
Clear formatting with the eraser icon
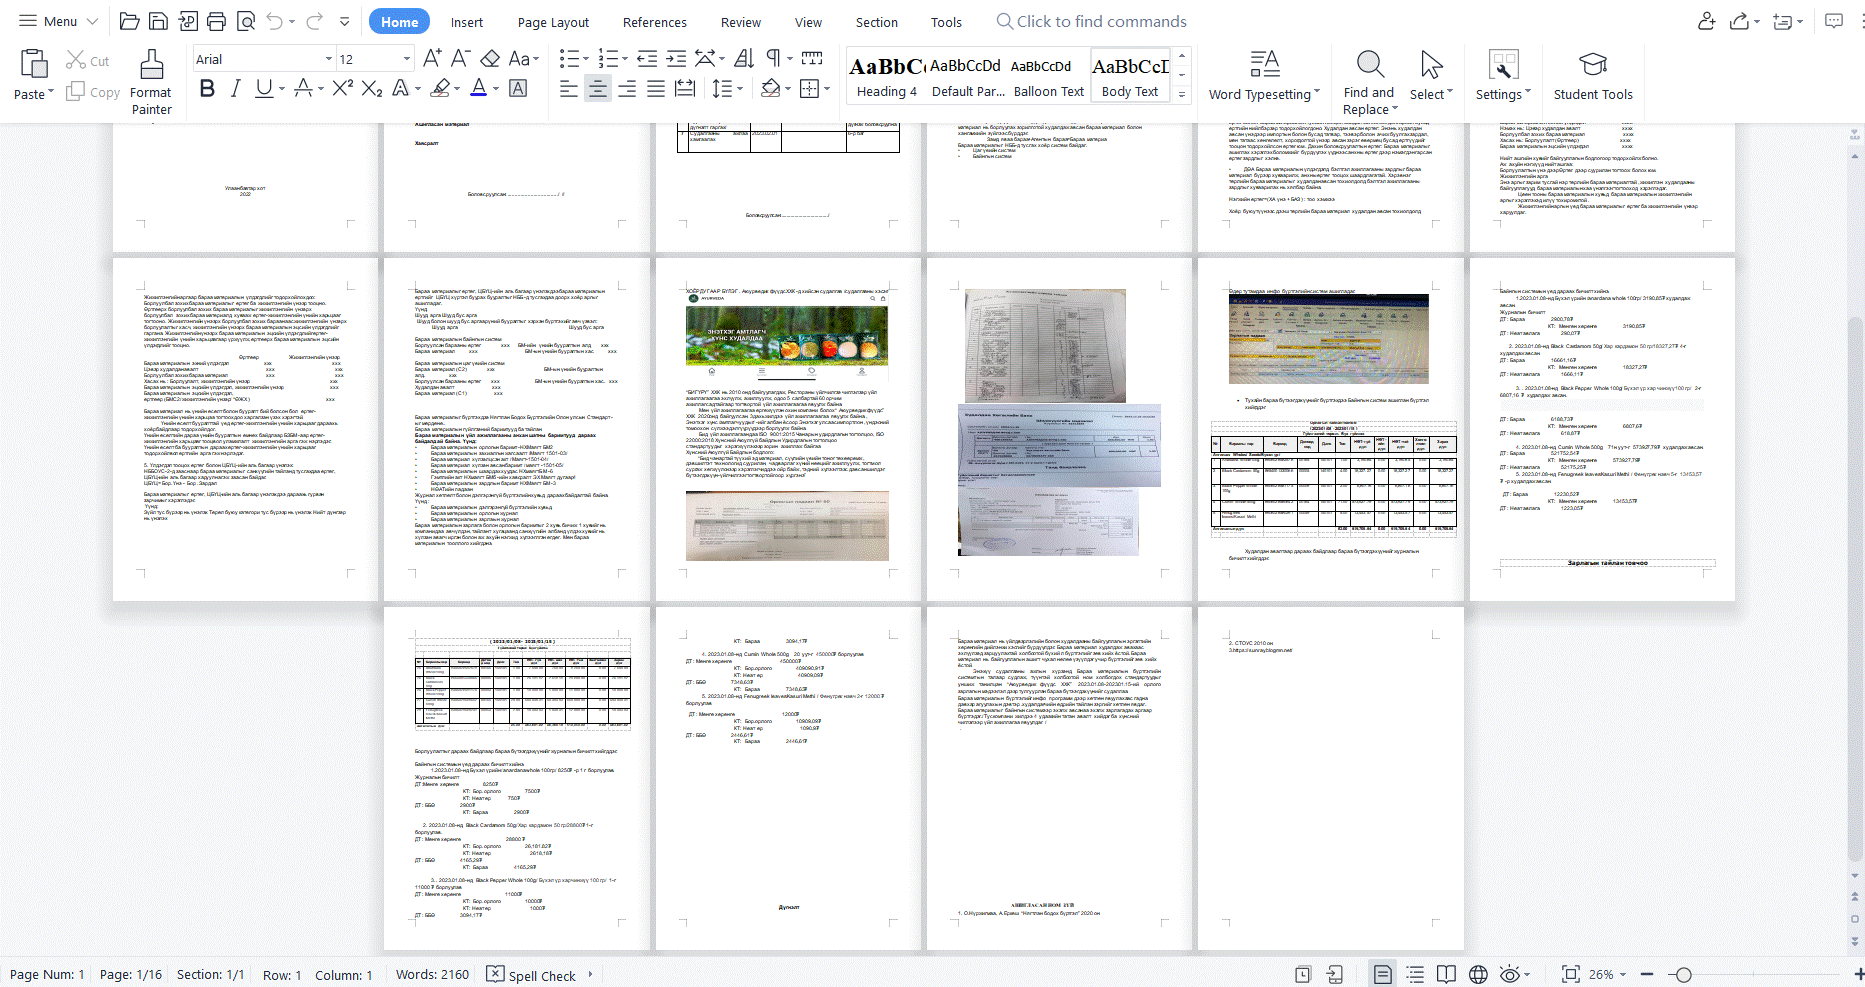(490, 58)
